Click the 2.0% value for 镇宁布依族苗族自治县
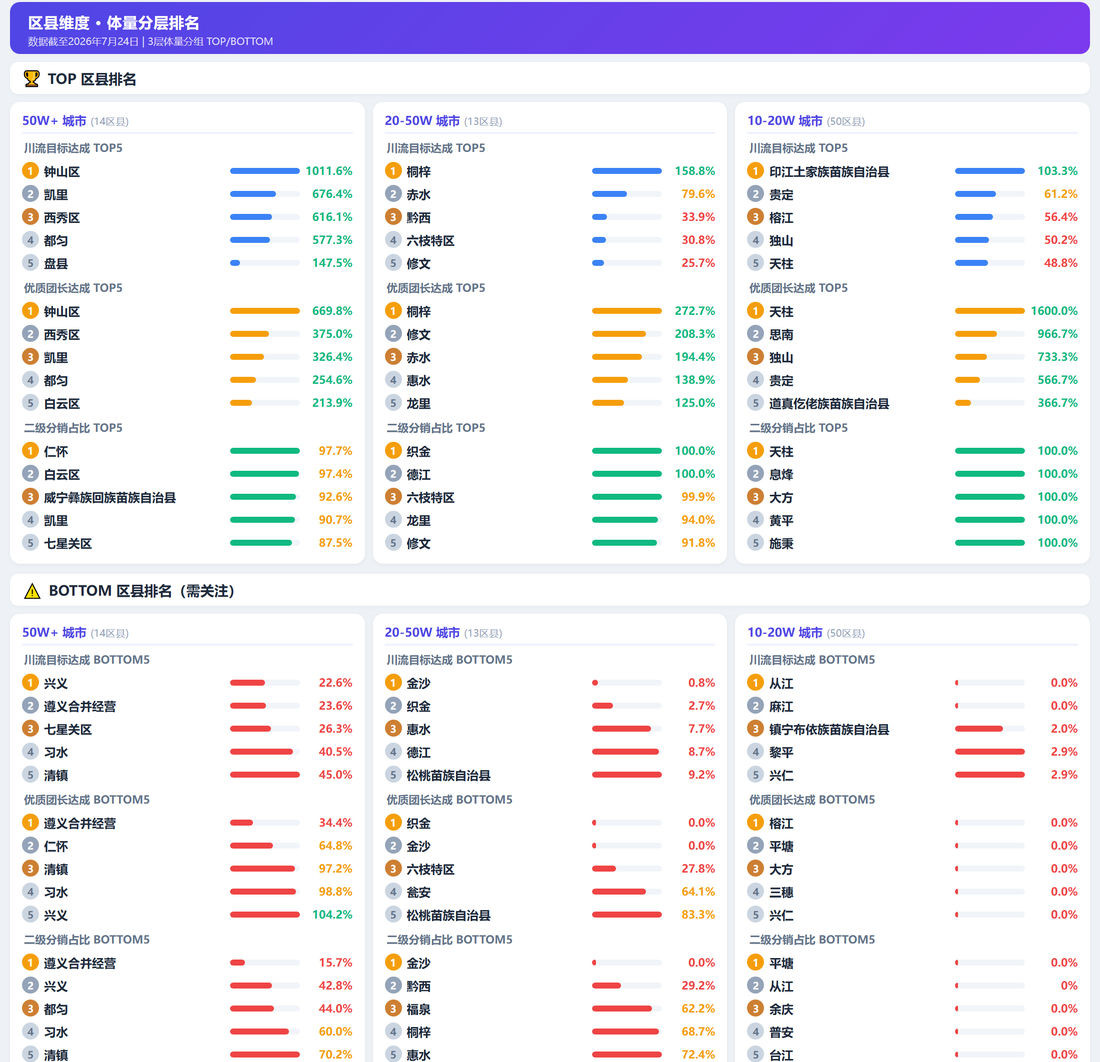Screen dimensions: 1100x1062 (x=1064, y=729)
